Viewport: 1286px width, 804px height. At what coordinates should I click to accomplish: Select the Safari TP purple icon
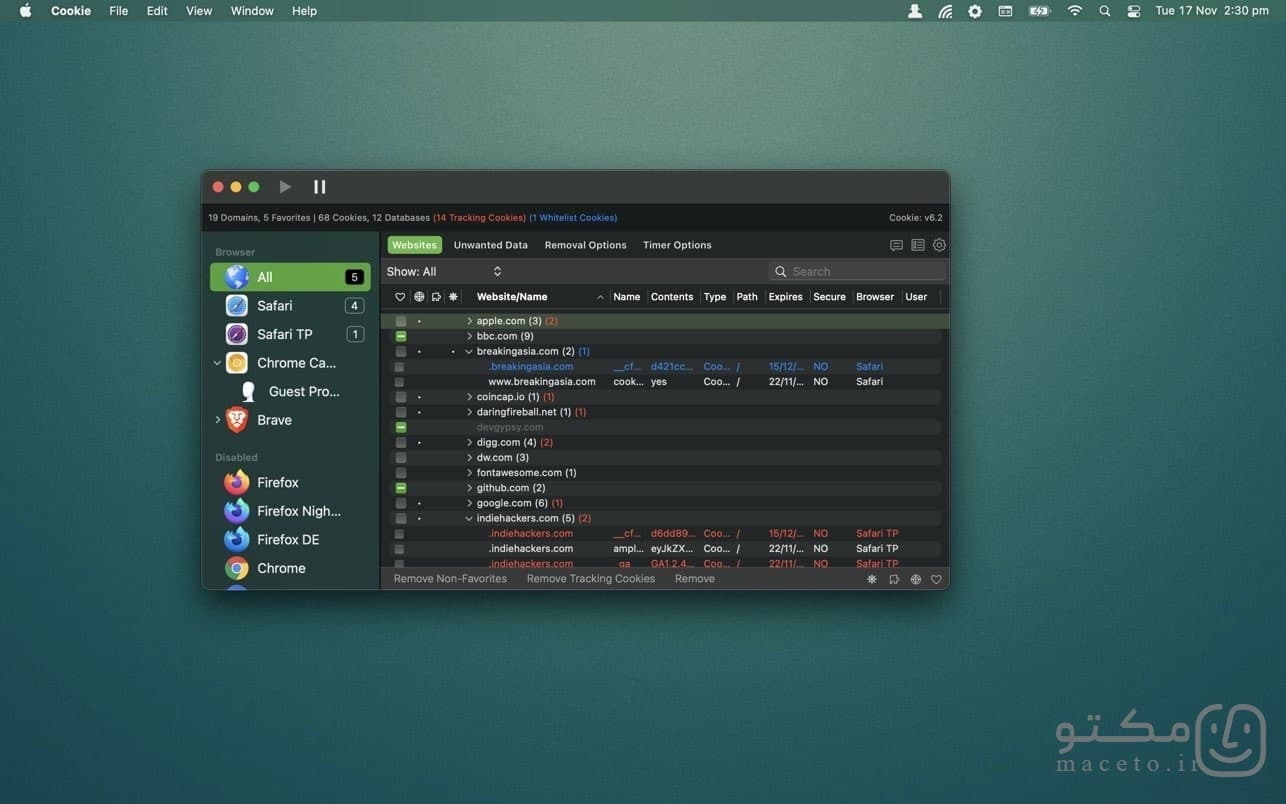pyautogui.click(x=237, y=334)
